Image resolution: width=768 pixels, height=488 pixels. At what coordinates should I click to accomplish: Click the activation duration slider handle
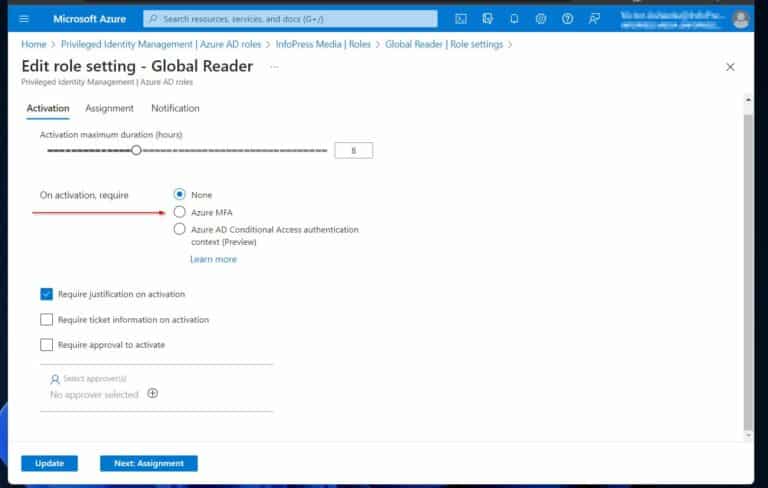tap(137, 150)
